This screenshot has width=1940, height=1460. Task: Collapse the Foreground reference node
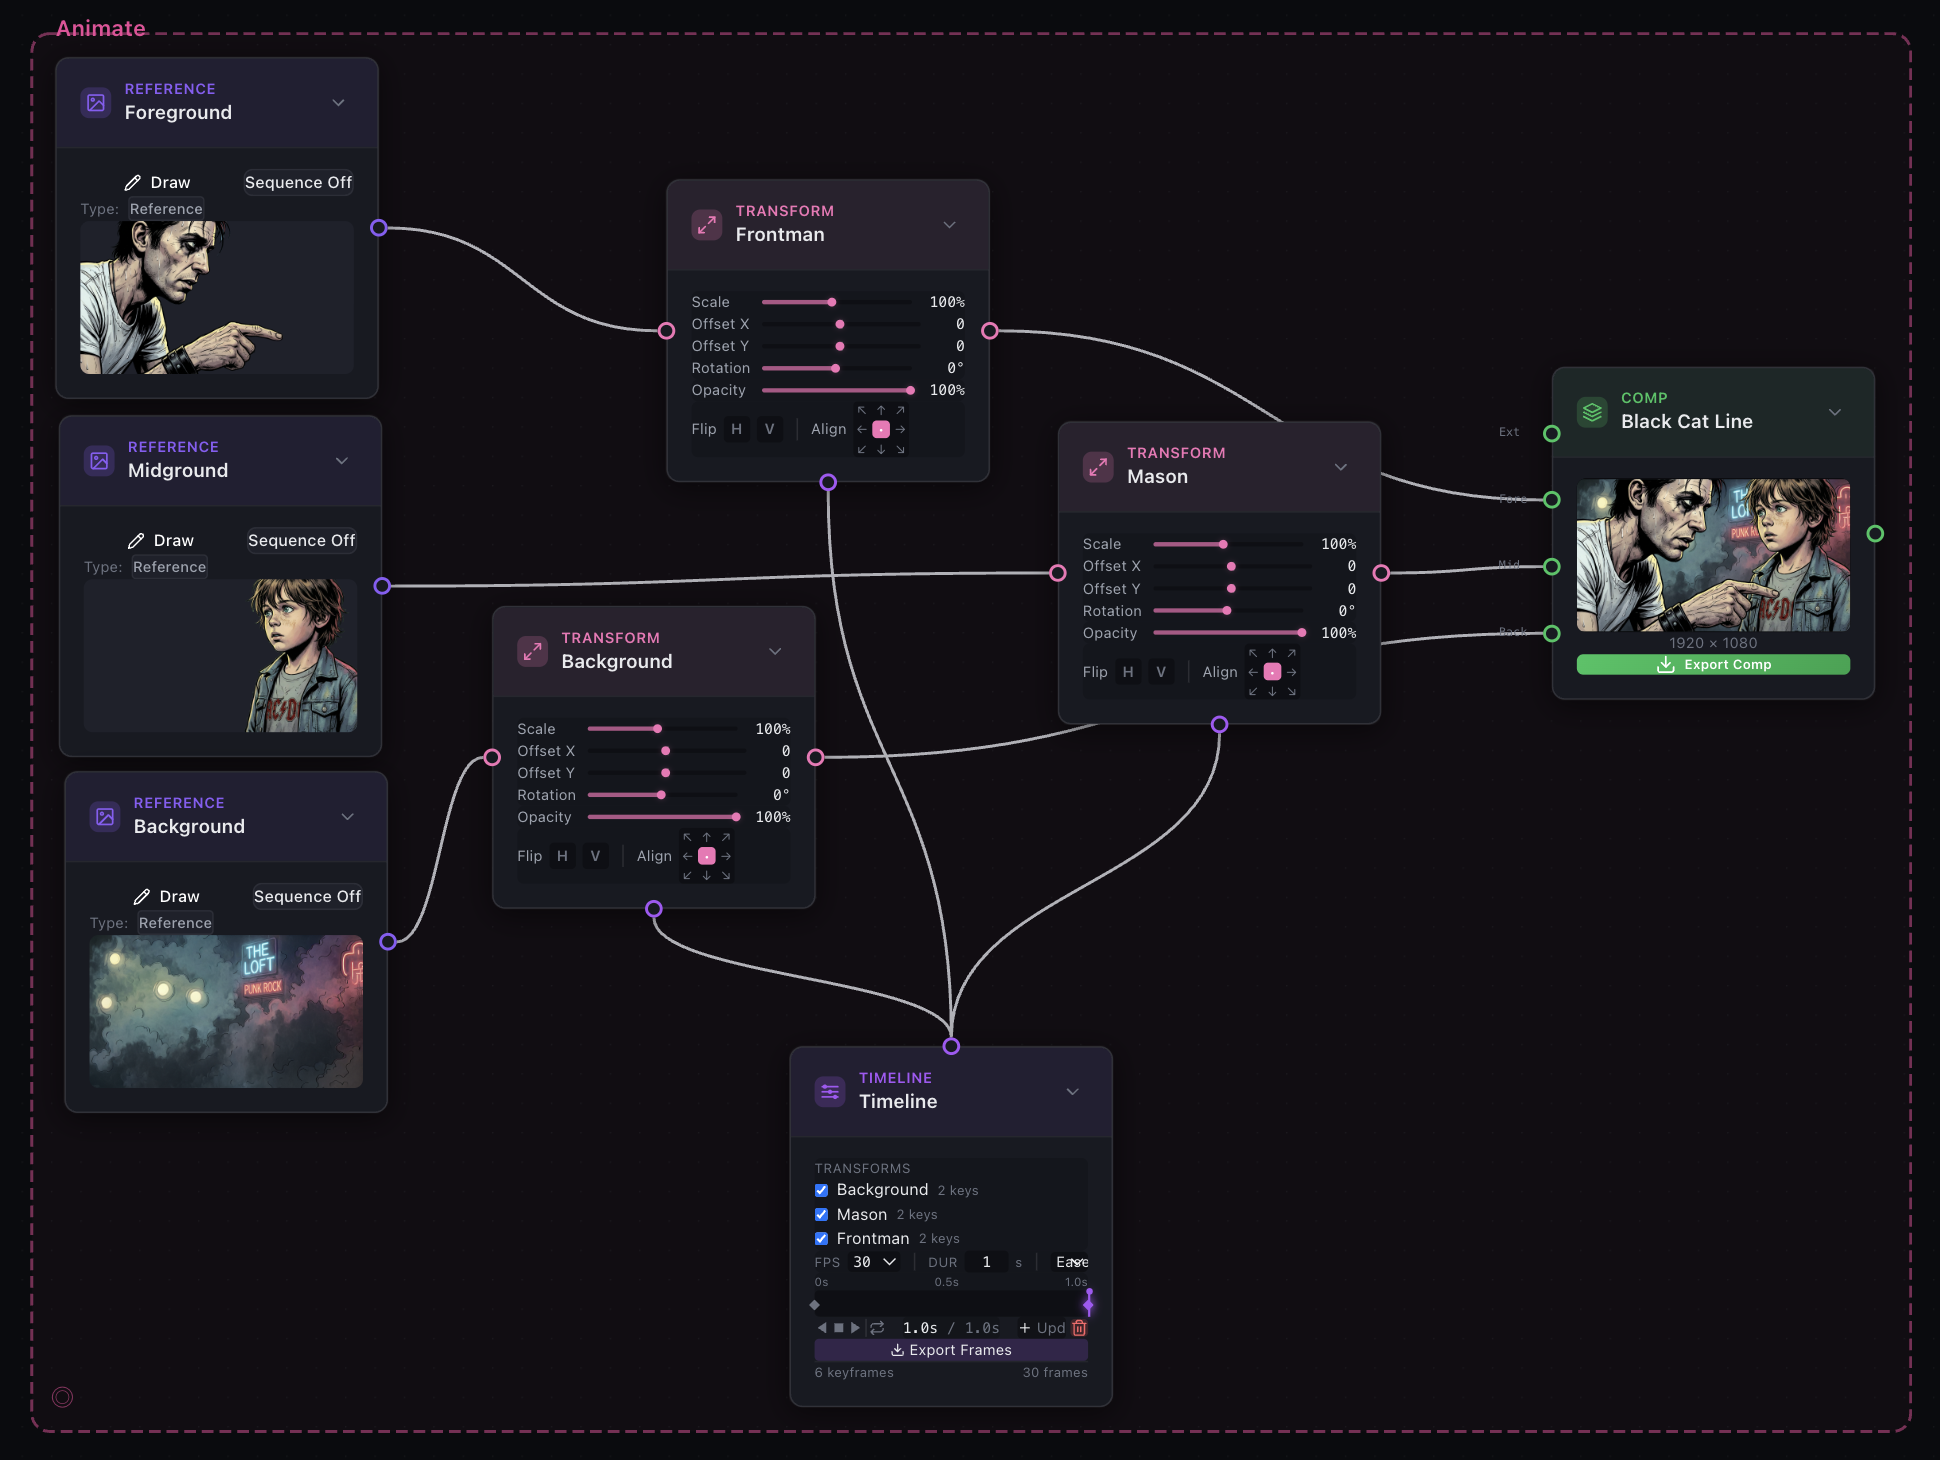coord(338,102)
